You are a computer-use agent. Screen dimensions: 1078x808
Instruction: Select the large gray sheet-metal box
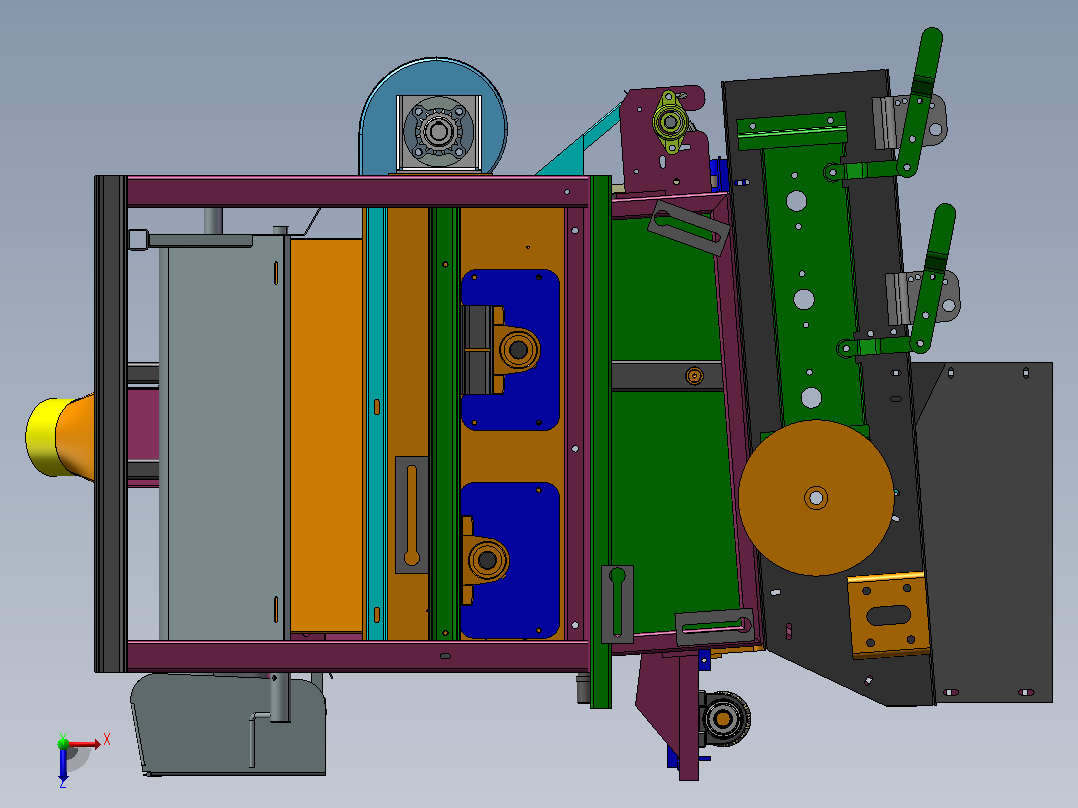point(224,437)
